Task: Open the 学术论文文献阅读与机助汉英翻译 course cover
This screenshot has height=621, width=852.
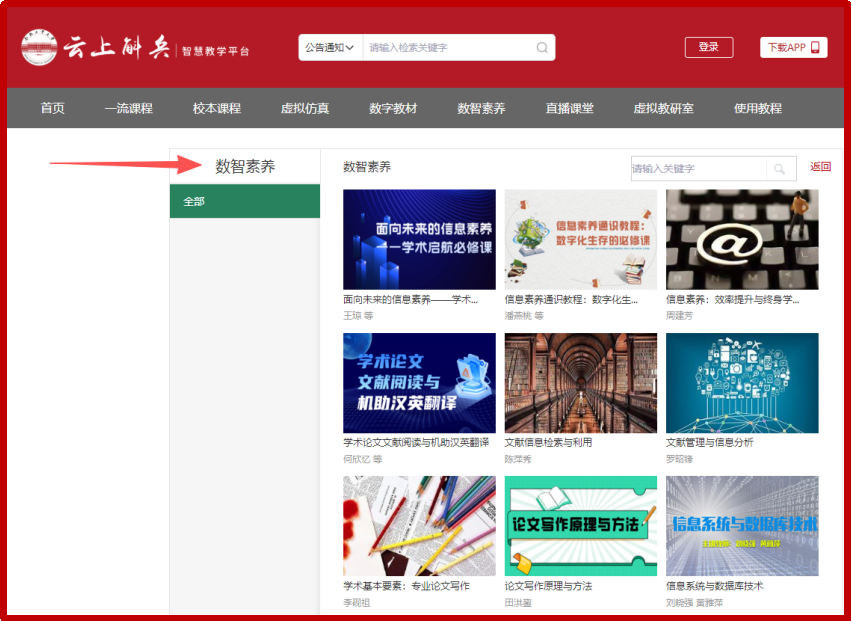Action: click(x=419, y=383)
